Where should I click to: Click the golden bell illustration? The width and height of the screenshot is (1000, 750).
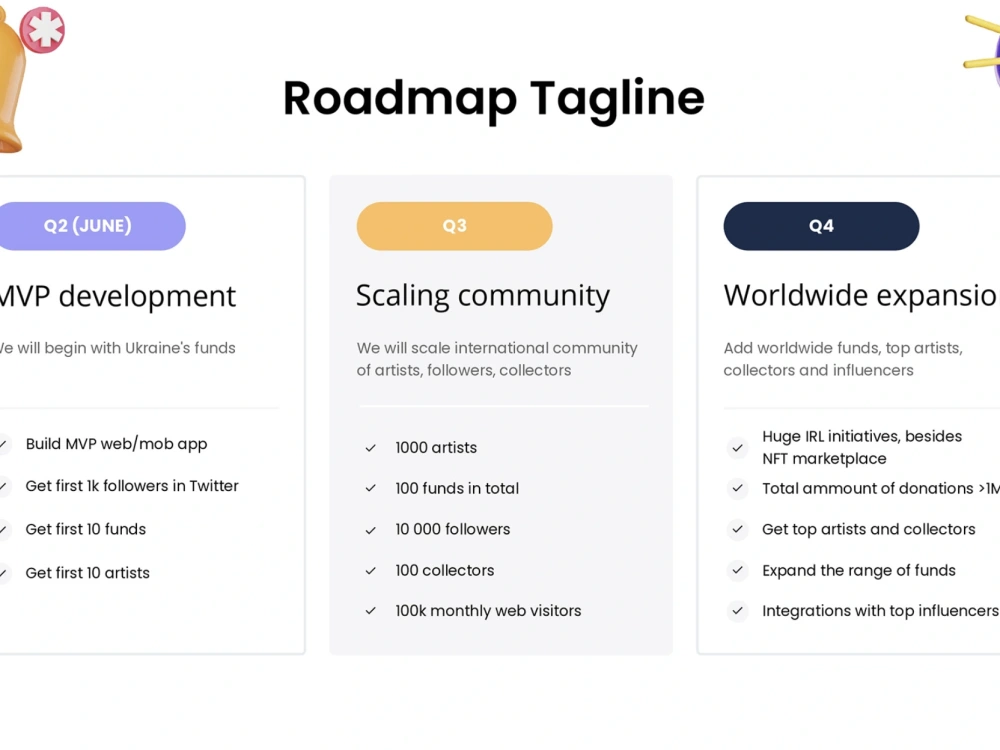tap(12, 83)
